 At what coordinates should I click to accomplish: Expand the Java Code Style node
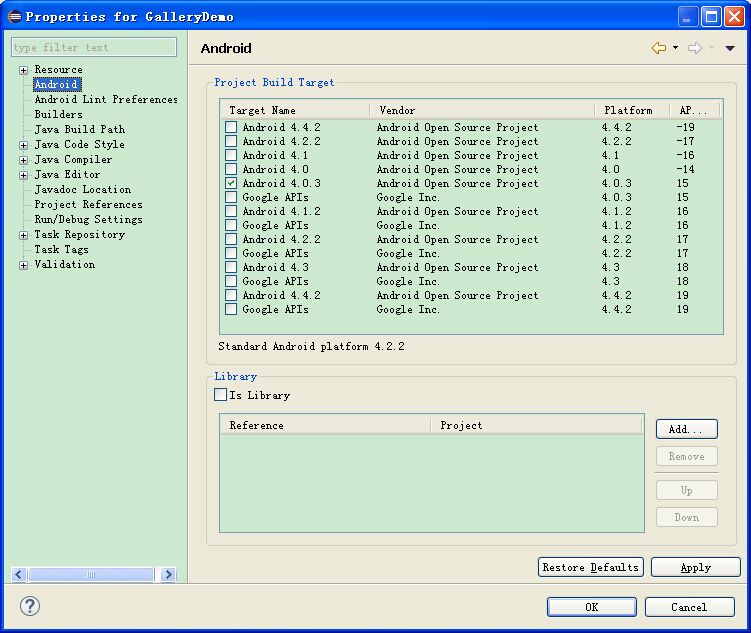[x=23, y=145]
